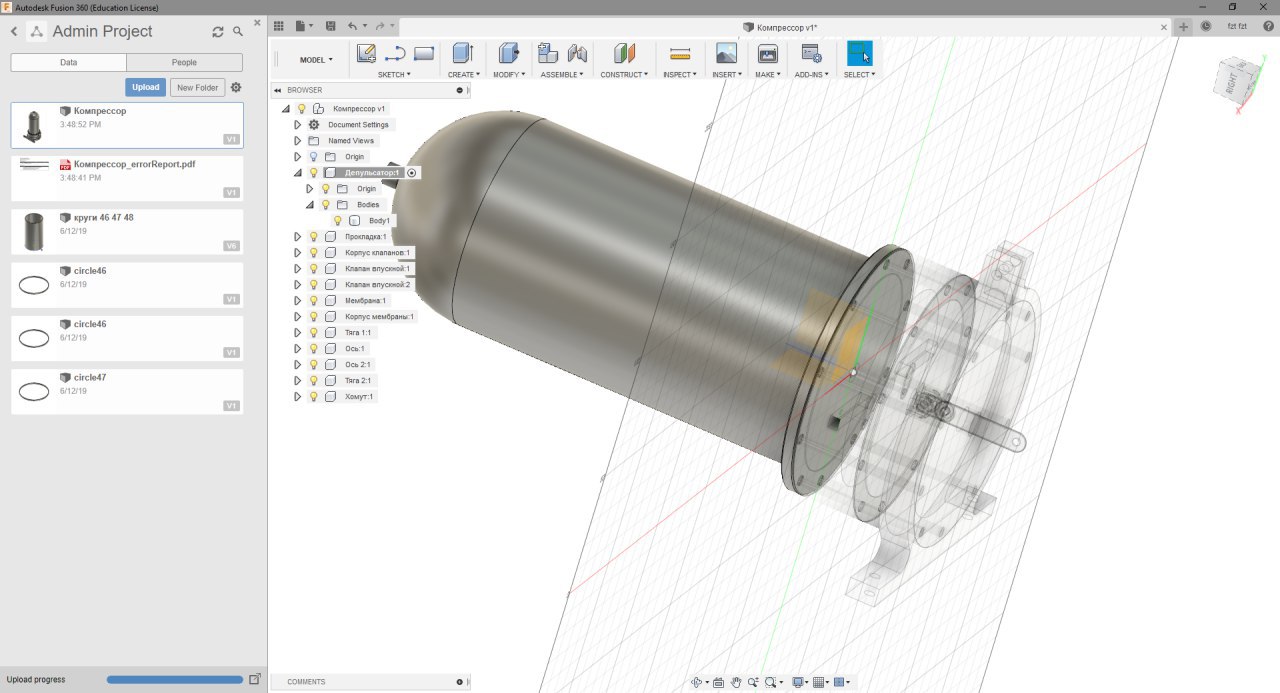
Task: Open the MODIFY menu
Action: tap(510, 75)
